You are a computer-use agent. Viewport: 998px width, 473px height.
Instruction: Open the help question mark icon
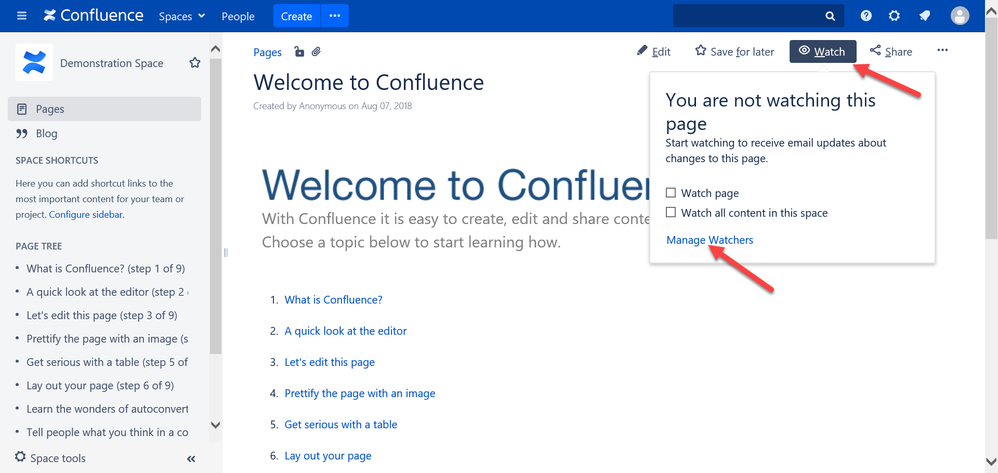pos(866,16)
